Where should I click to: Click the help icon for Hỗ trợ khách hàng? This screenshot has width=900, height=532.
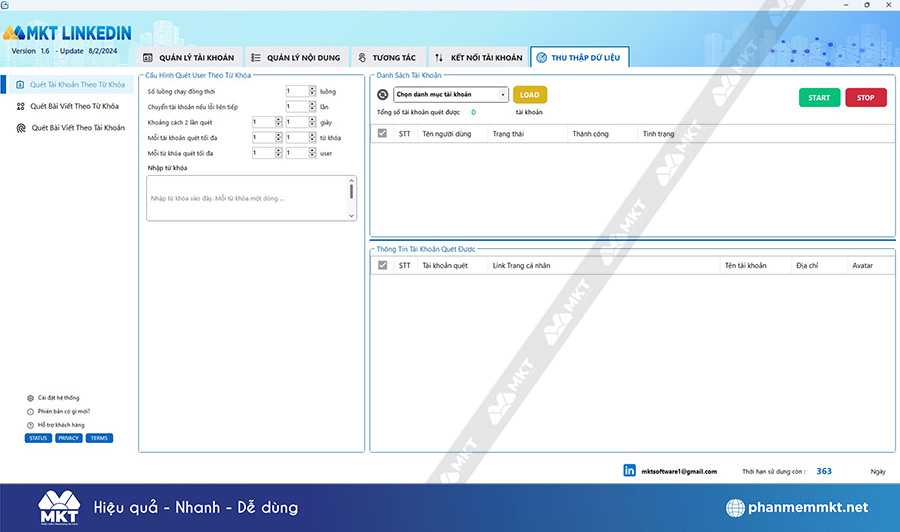[x=30, y=425]
